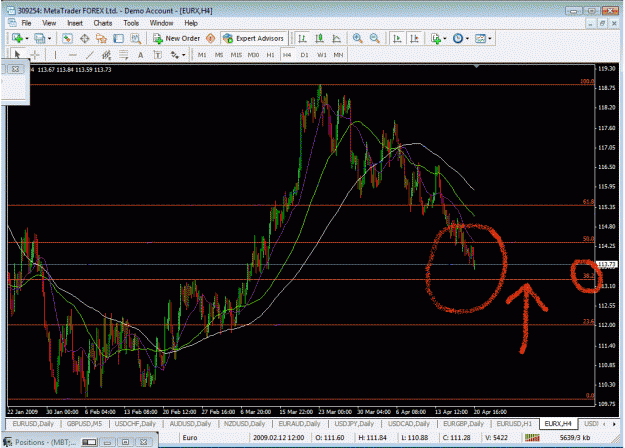
Task: Switch to the EURUSD,Daily chart tab
Action: 33,424
